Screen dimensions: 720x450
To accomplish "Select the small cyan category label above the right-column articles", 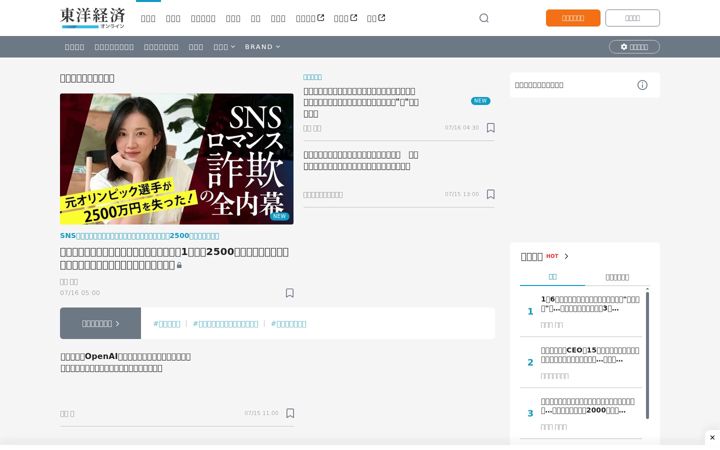I will 312,77.
